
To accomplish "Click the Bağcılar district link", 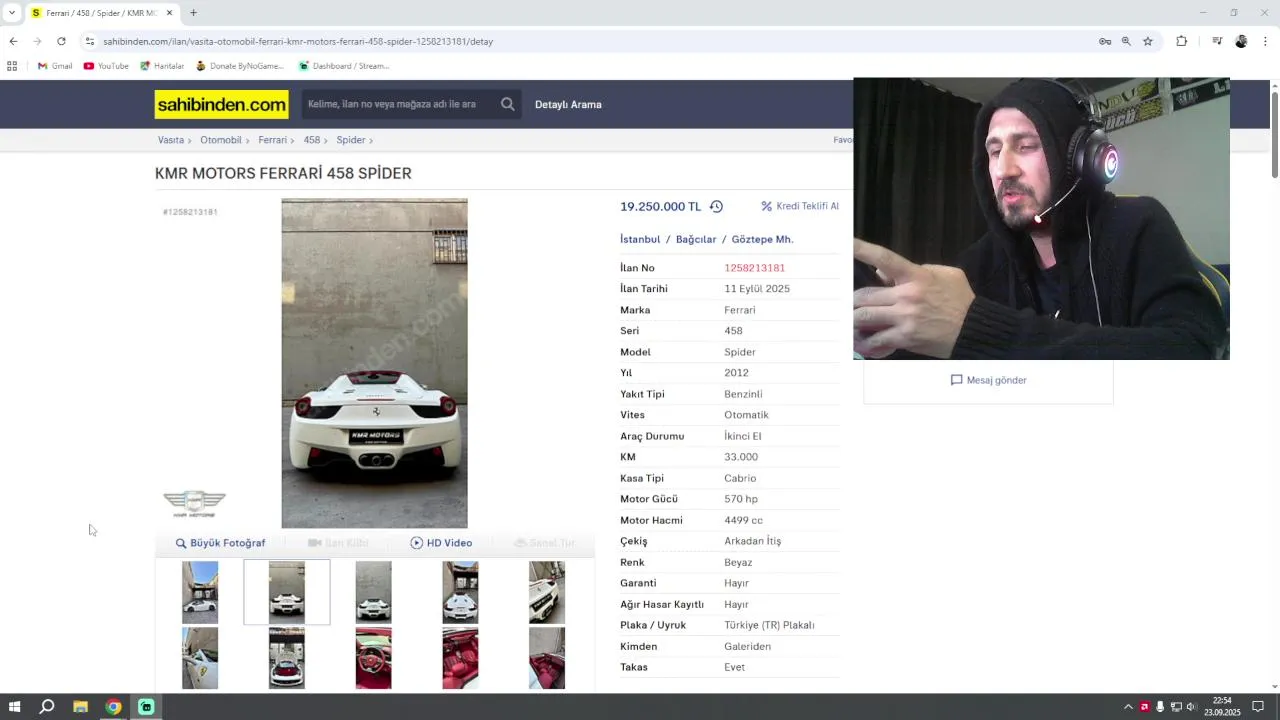I will pyautogui.click(x=696, y=239).
